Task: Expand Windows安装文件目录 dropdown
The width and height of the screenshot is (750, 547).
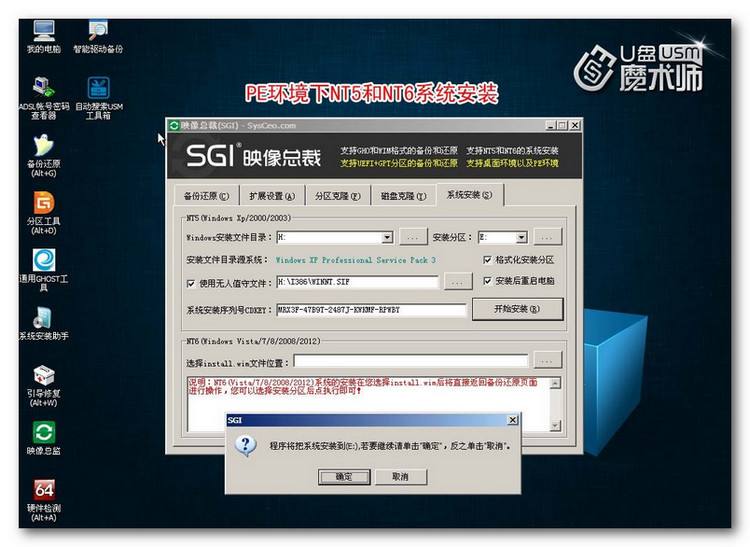Action: (387, 237)
